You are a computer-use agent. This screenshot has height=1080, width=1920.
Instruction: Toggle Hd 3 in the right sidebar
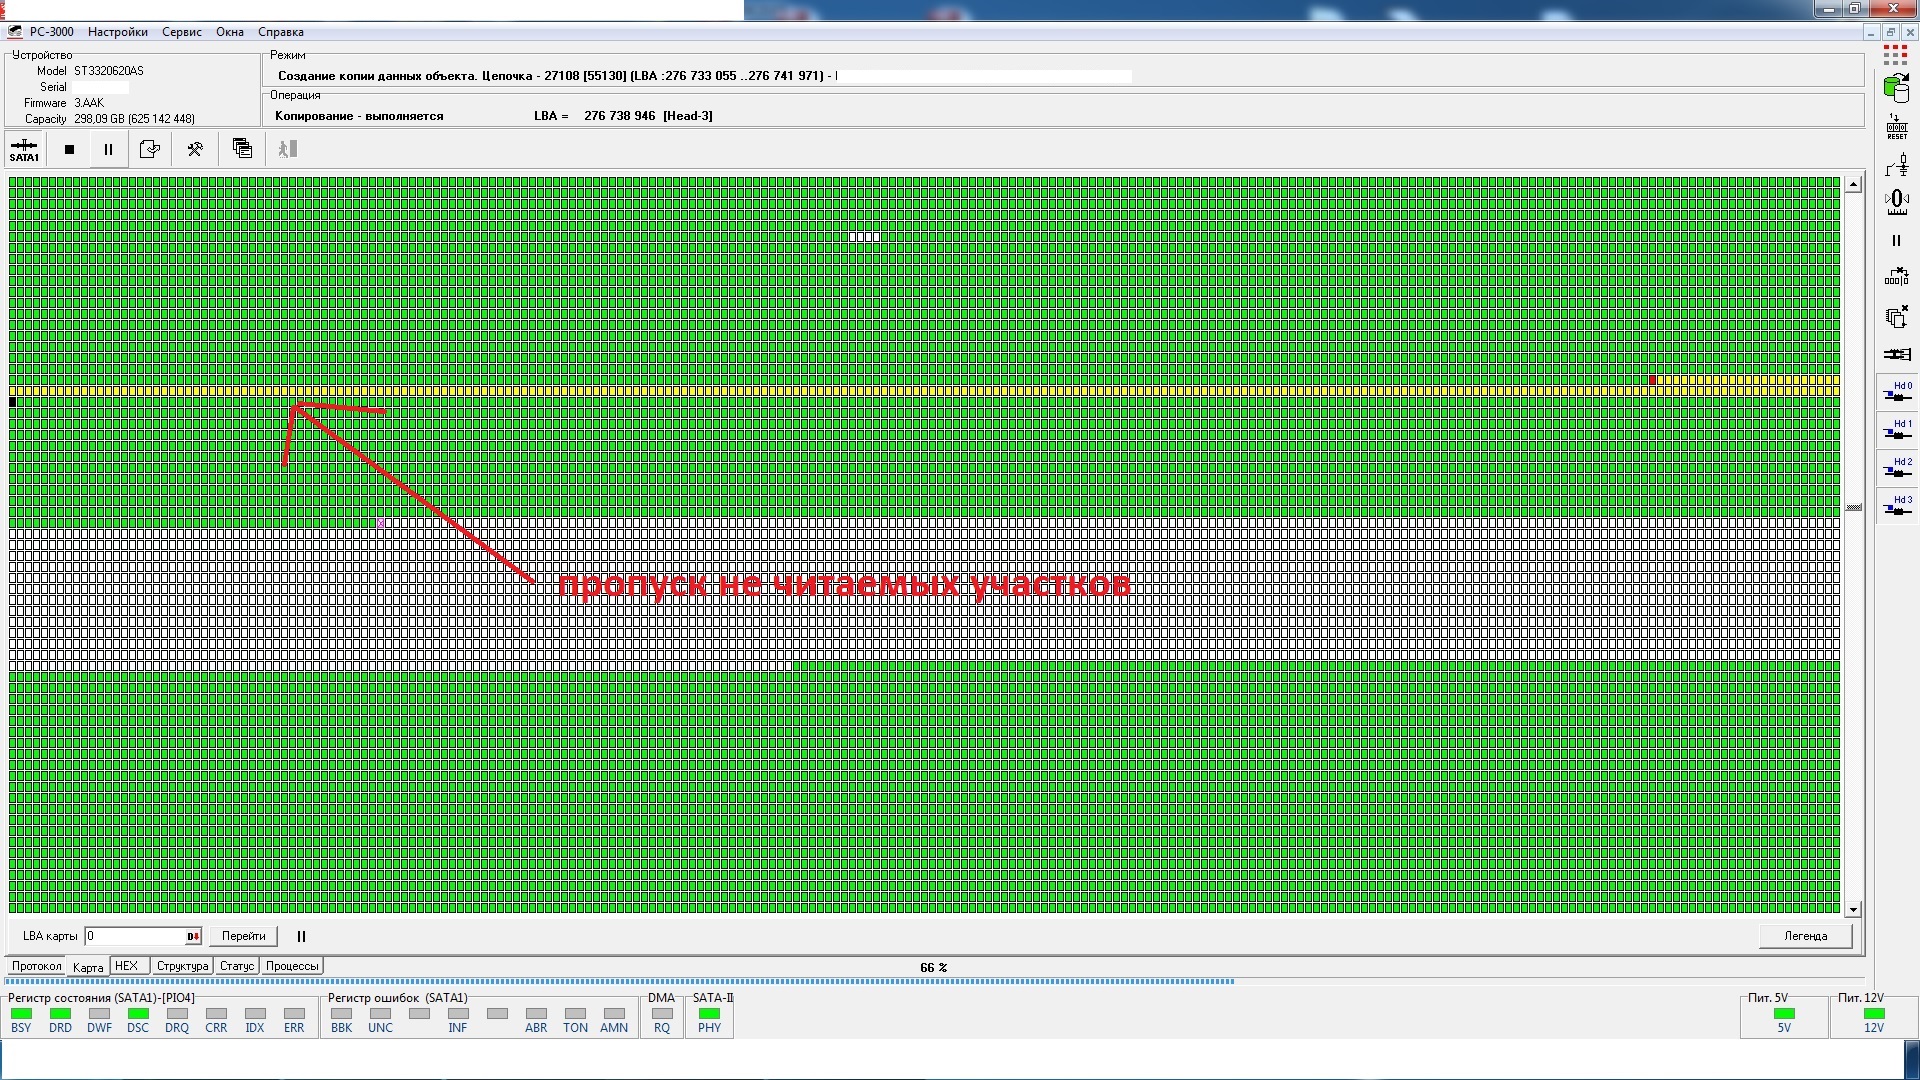point(1897,506)
